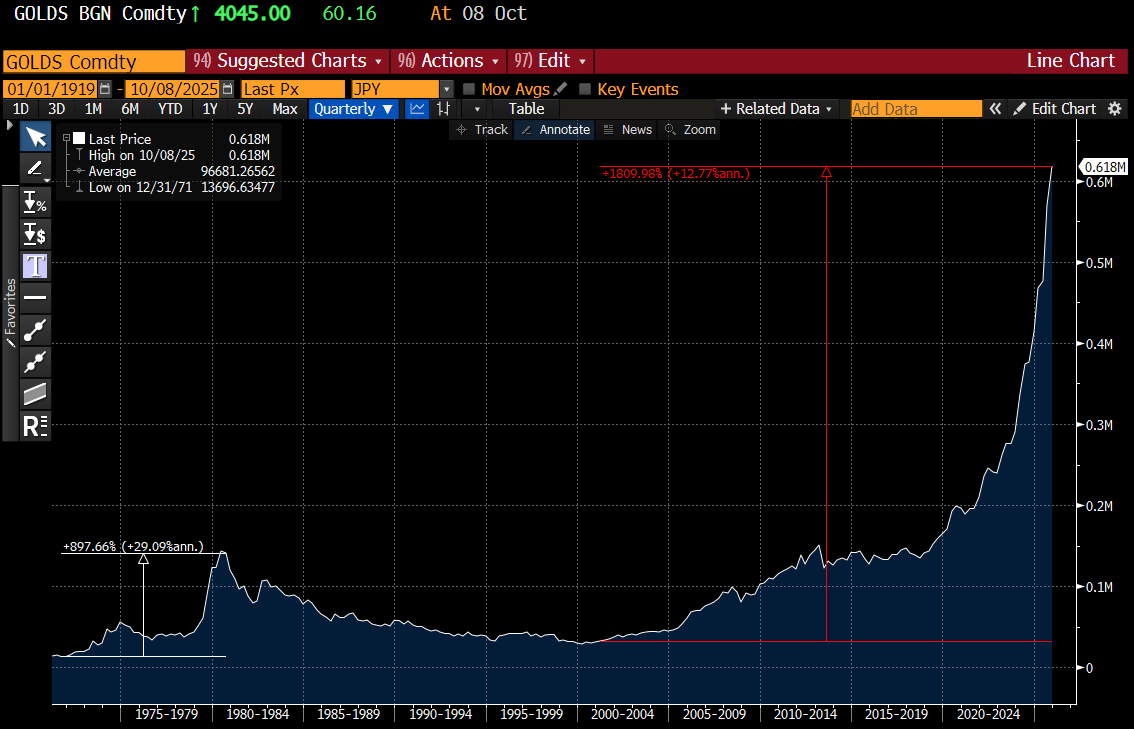Select the arrow pointer tool
The image size is (1134, 729).
[35, 137]
